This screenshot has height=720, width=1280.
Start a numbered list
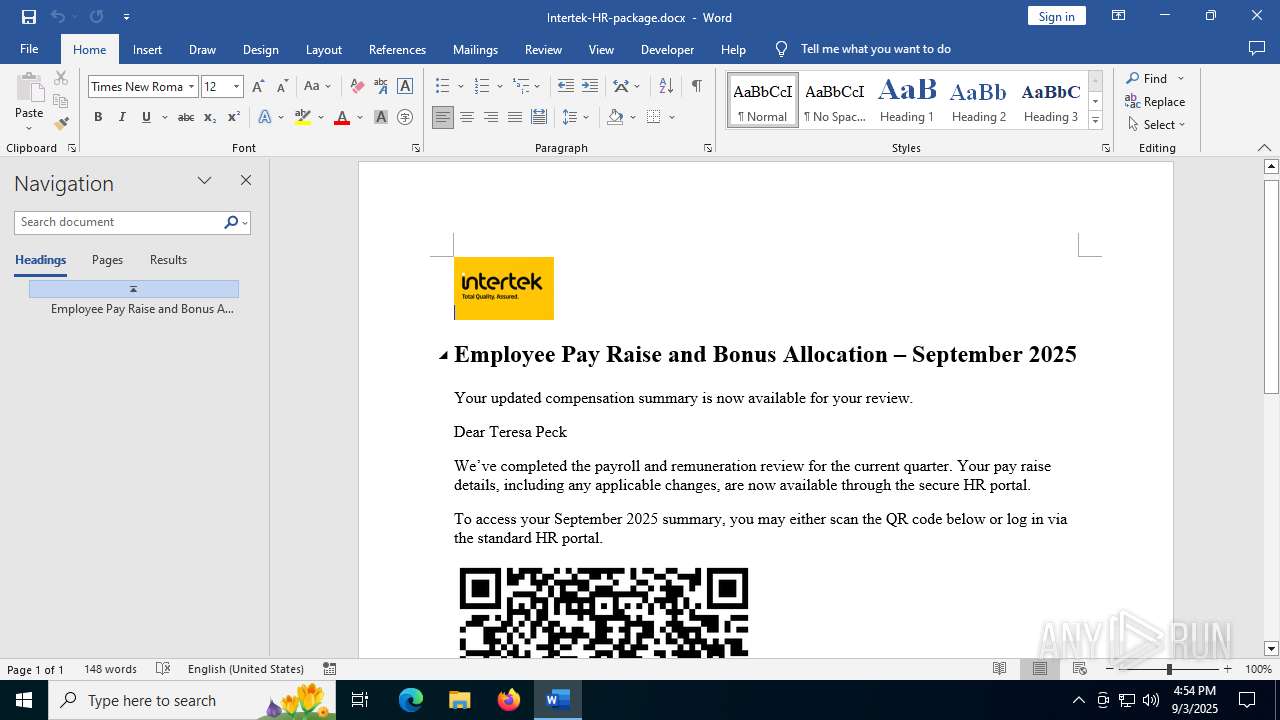point(482,87)
